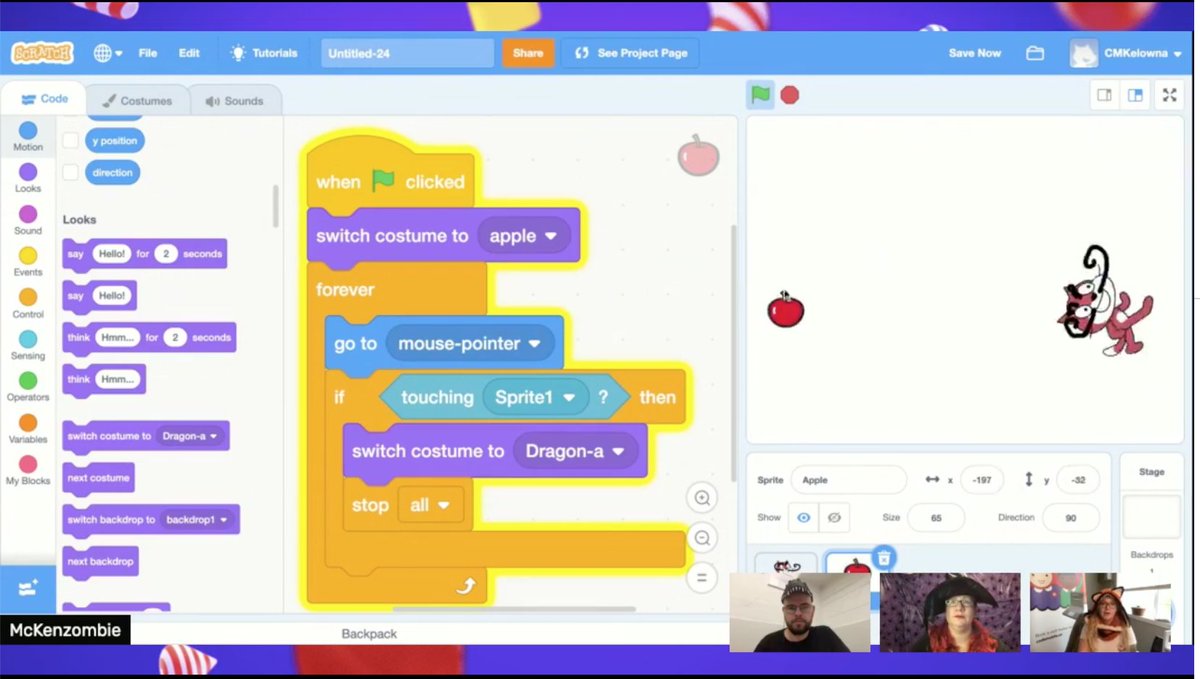Click say Hello! for 2 seconds block
This screenshot has width=1200, height=679.
point(145,254)
